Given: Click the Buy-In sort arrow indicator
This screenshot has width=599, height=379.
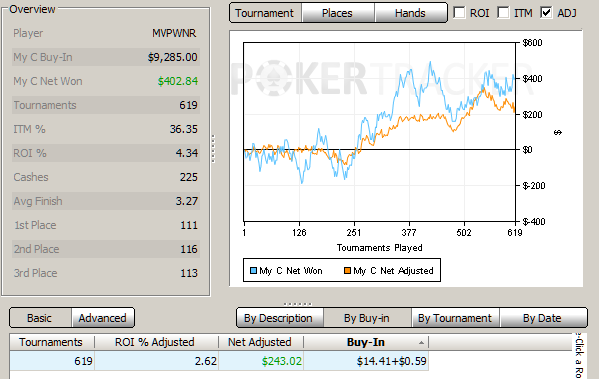Looking at the screenshot, I should [x=421, y=343].
